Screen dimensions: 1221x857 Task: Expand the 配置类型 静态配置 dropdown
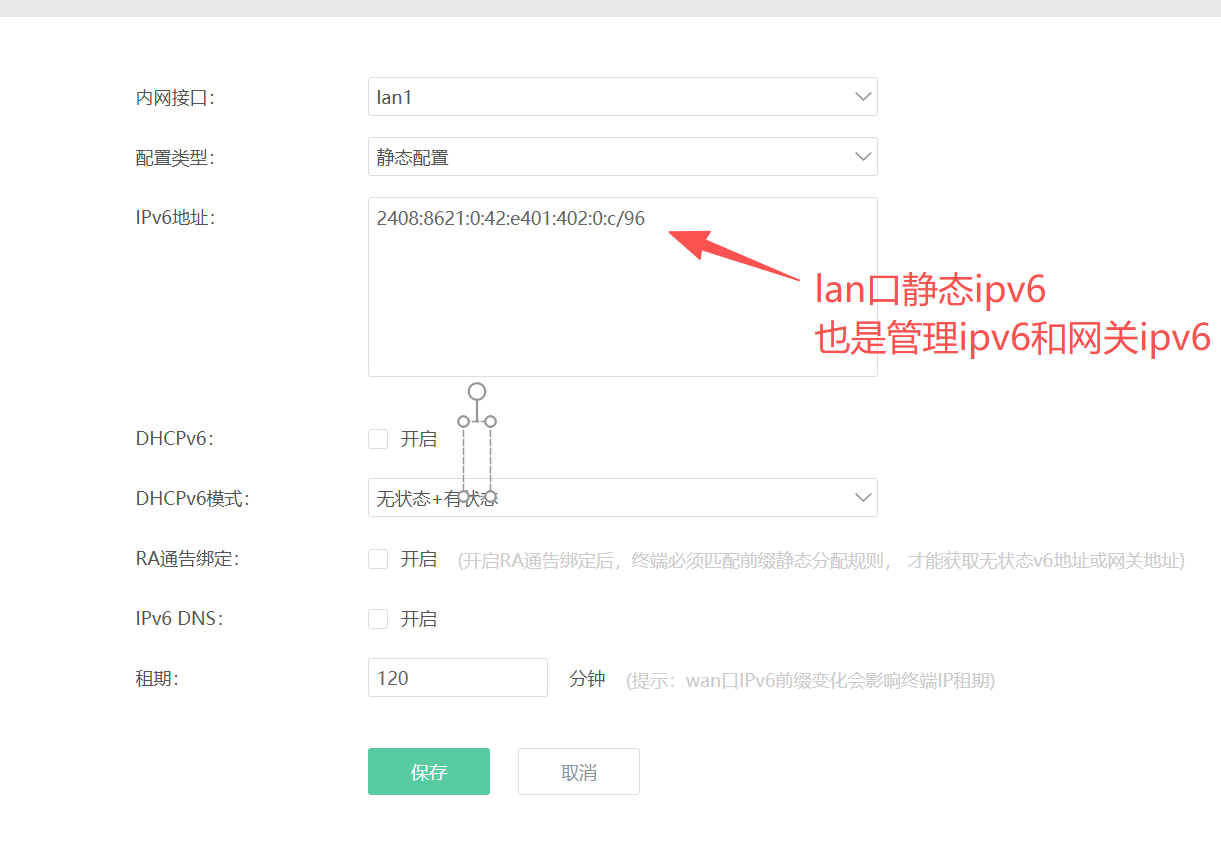[x=622, y=157]
